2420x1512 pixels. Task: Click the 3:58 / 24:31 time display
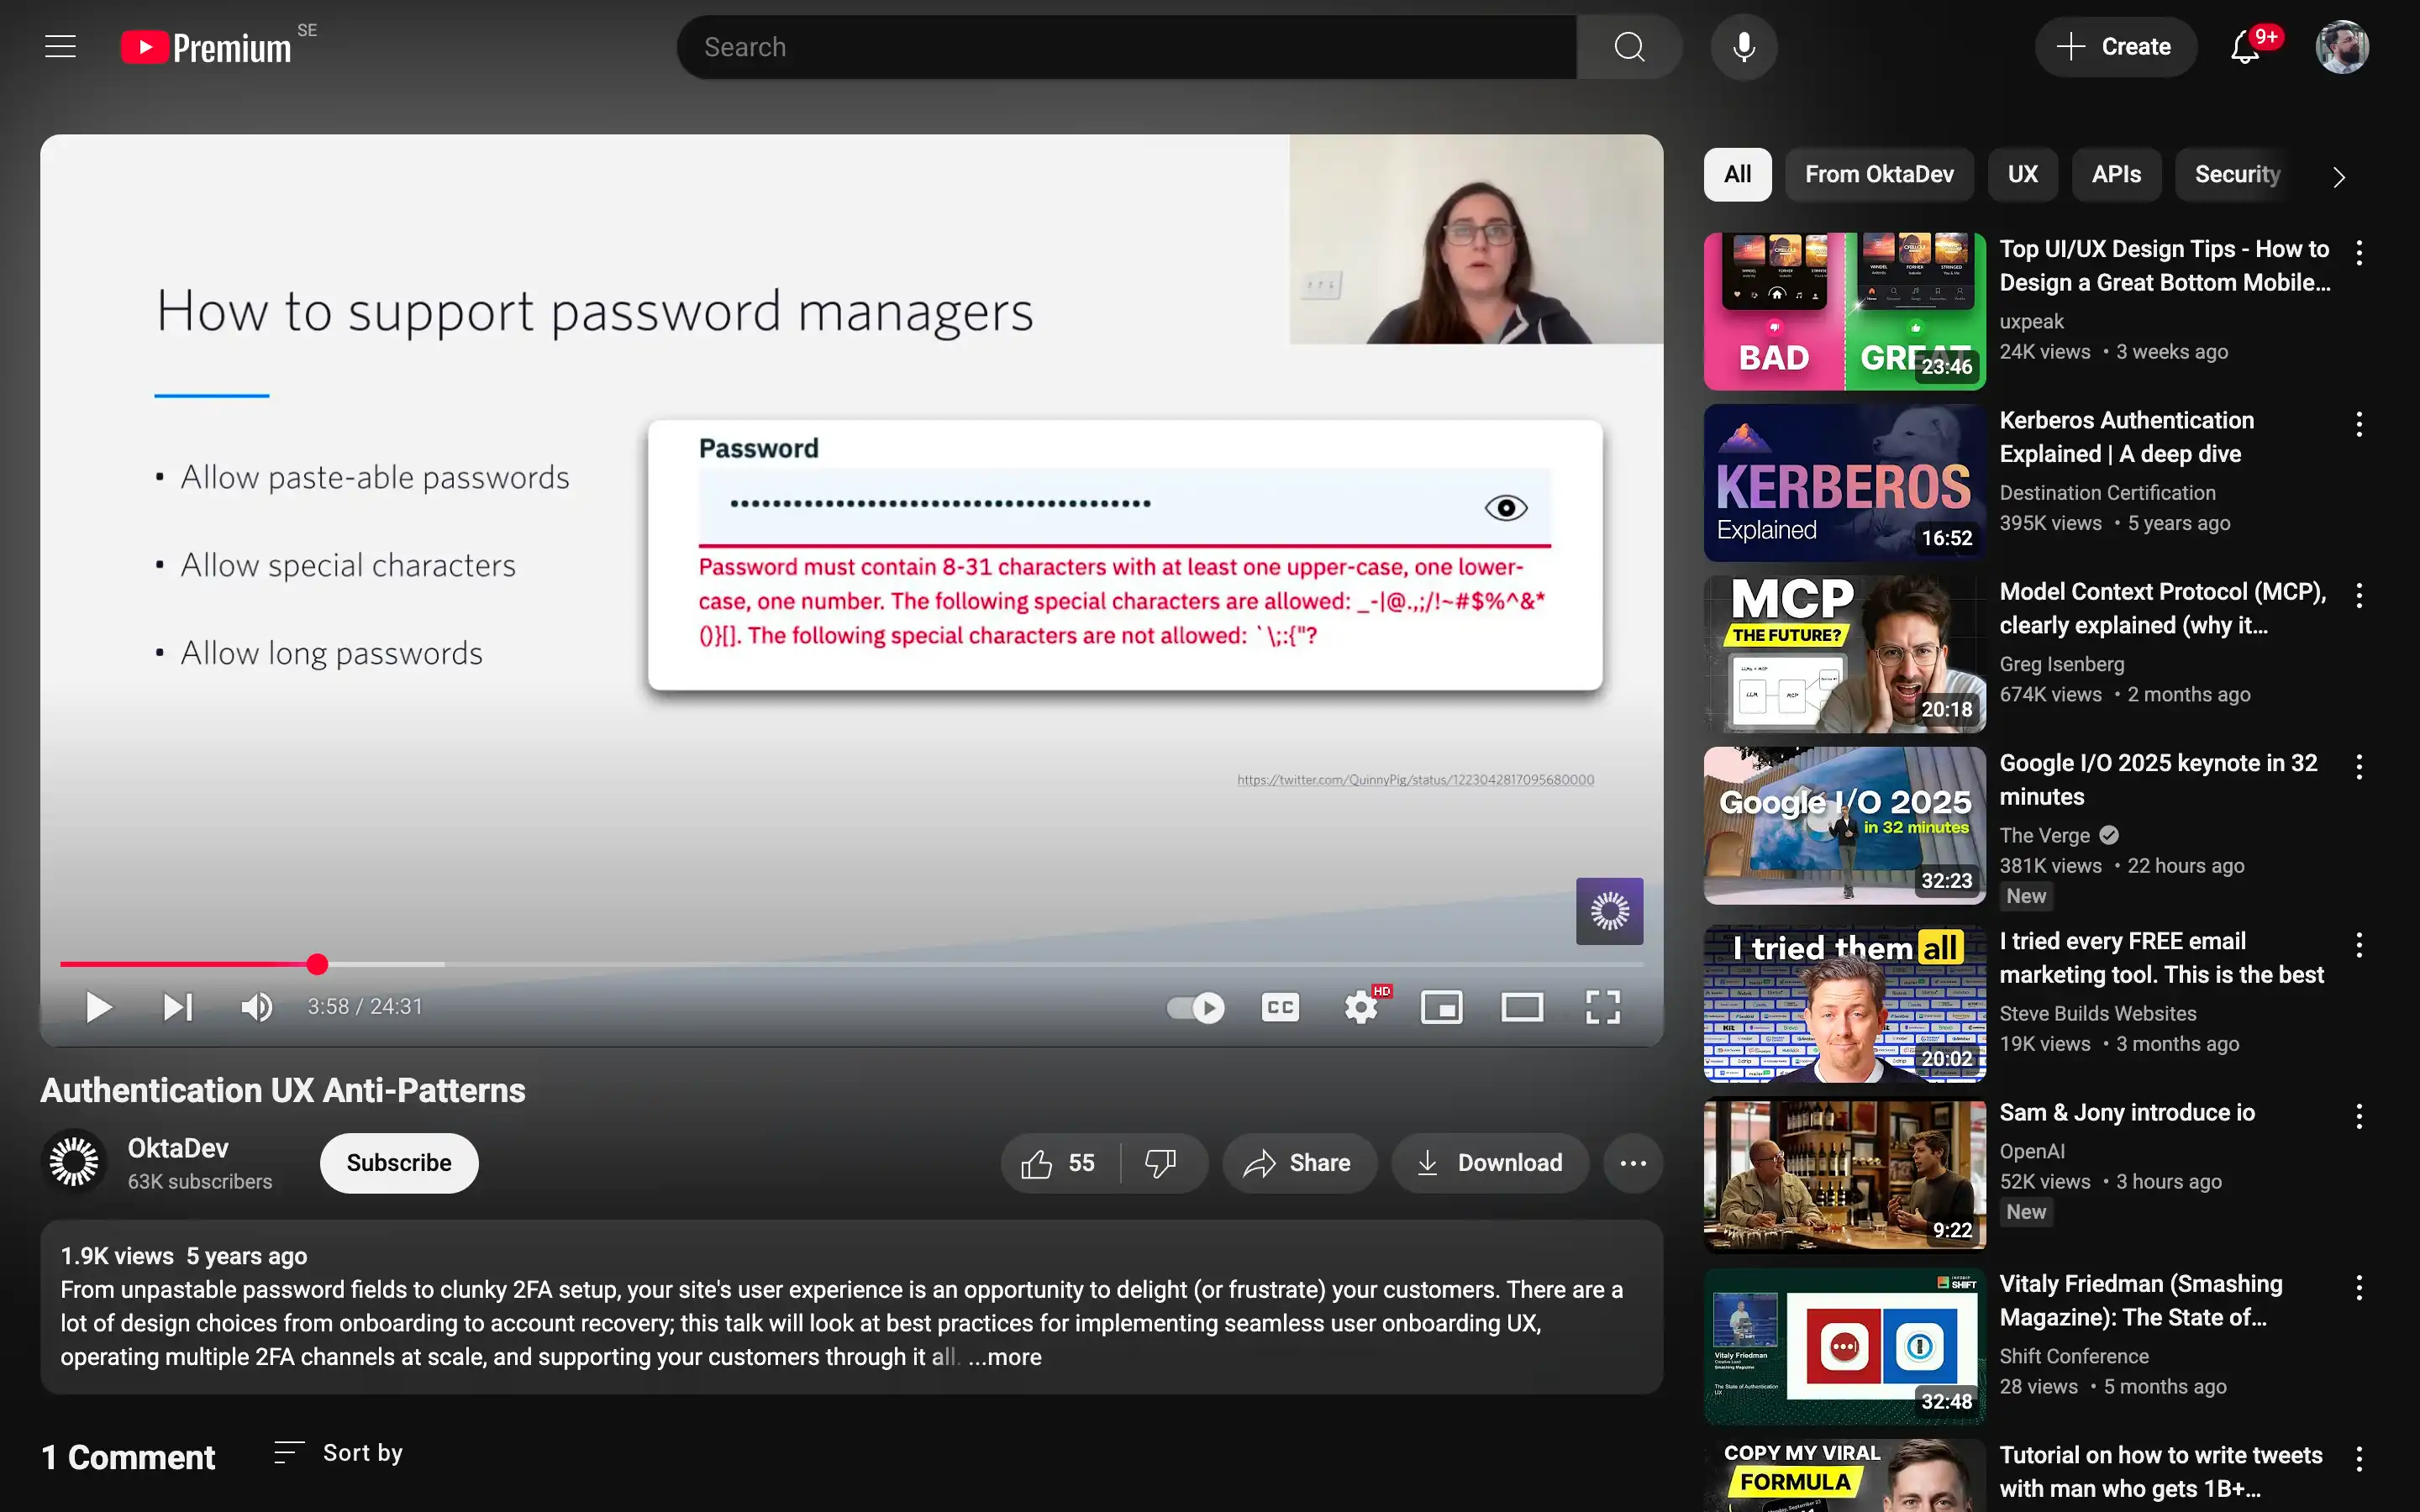click(365, 1007)
